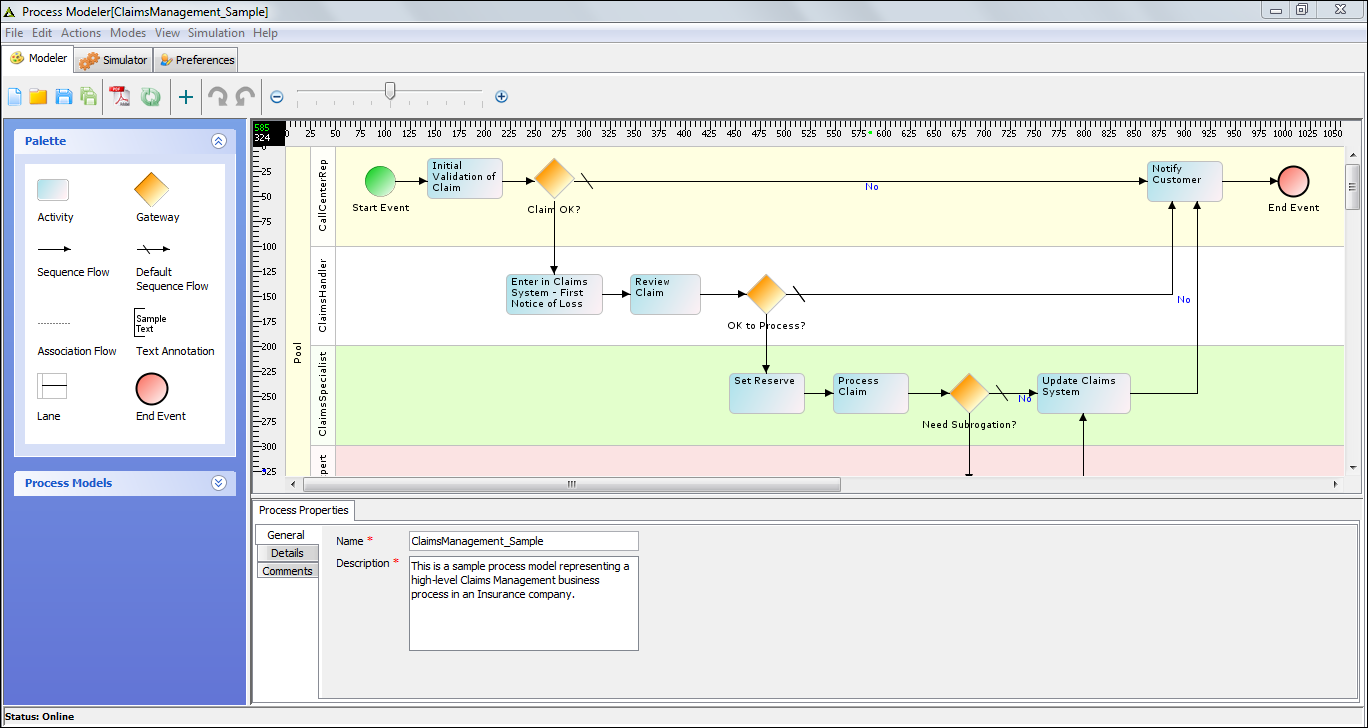Open the Details properties tab
The width and height of the screenshot is (1368, 728).
[x=287, y=553]
